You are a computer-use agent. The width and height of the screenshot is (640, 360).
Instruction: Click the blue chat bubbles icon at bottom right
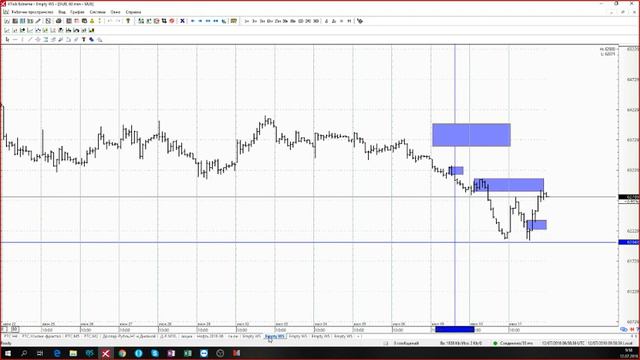(624, 329)
